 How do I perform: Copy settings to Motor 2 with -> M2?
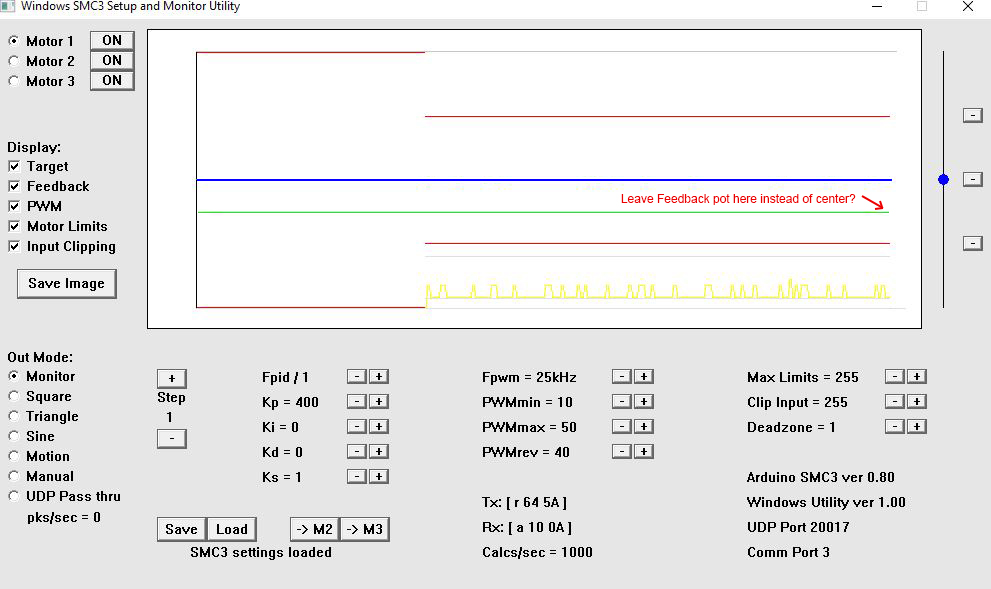315,530
